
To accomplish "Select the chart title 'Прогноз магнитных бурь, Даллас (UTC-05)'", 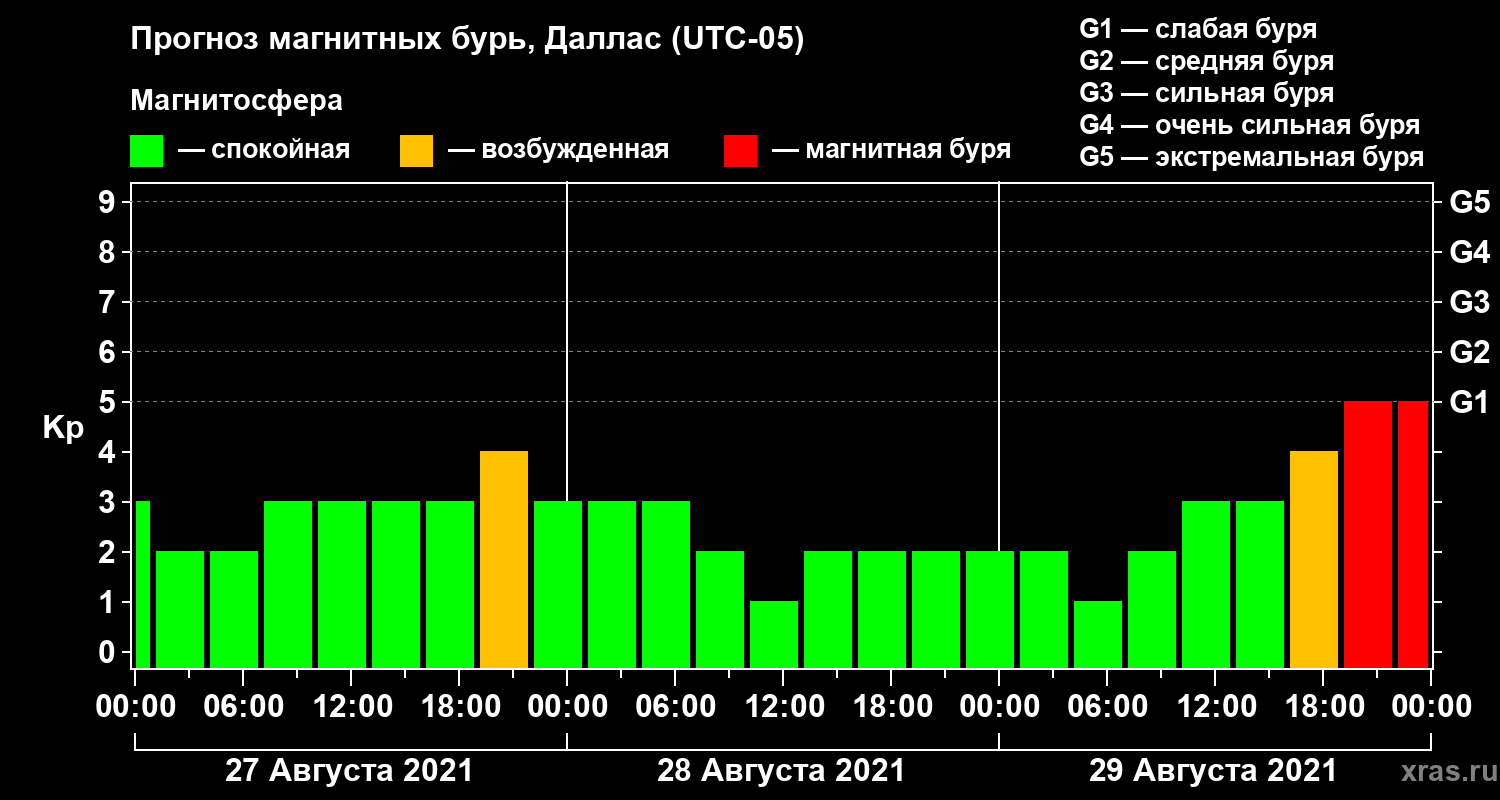I will 468,41.
